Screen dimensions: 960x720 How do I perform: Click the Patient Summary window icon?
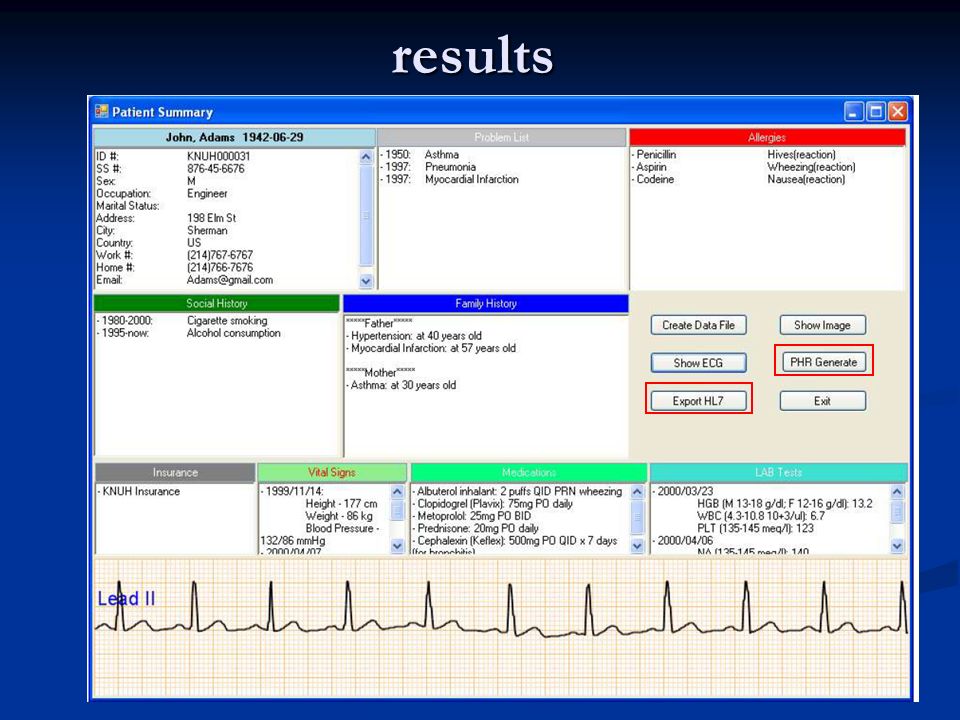pos(101,111)
